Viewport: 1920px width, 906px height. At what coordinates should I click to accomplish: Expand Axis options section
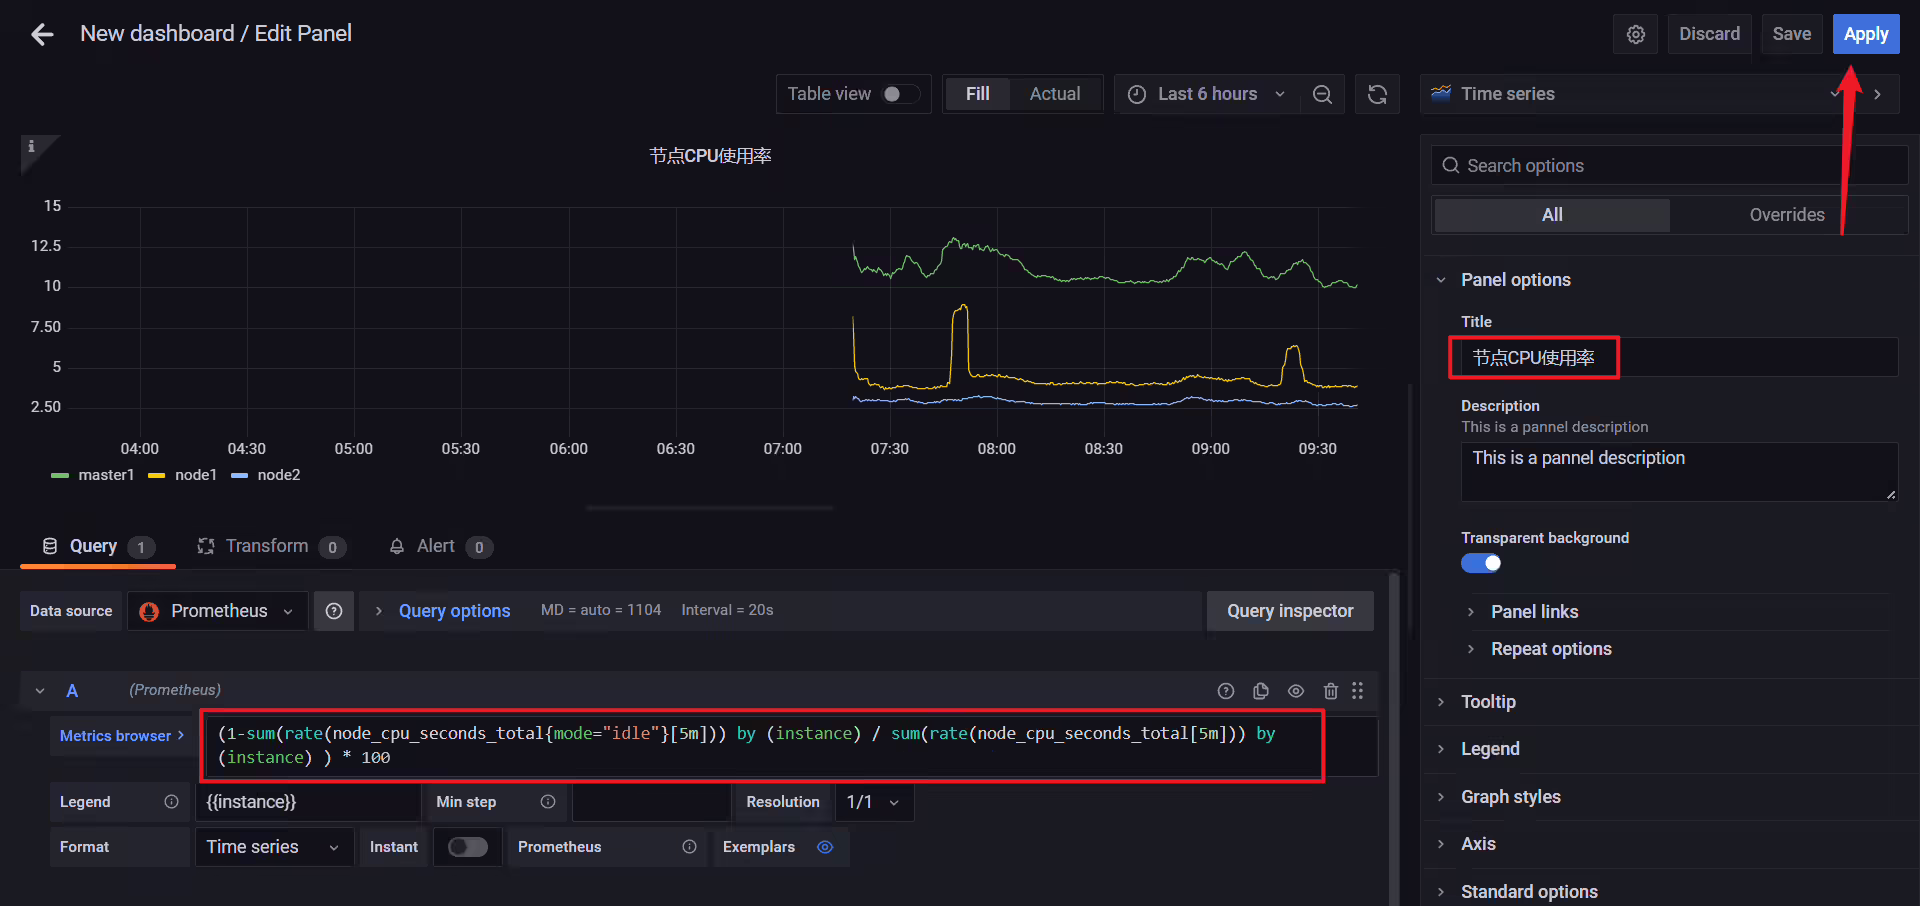tap(1478, 844)
